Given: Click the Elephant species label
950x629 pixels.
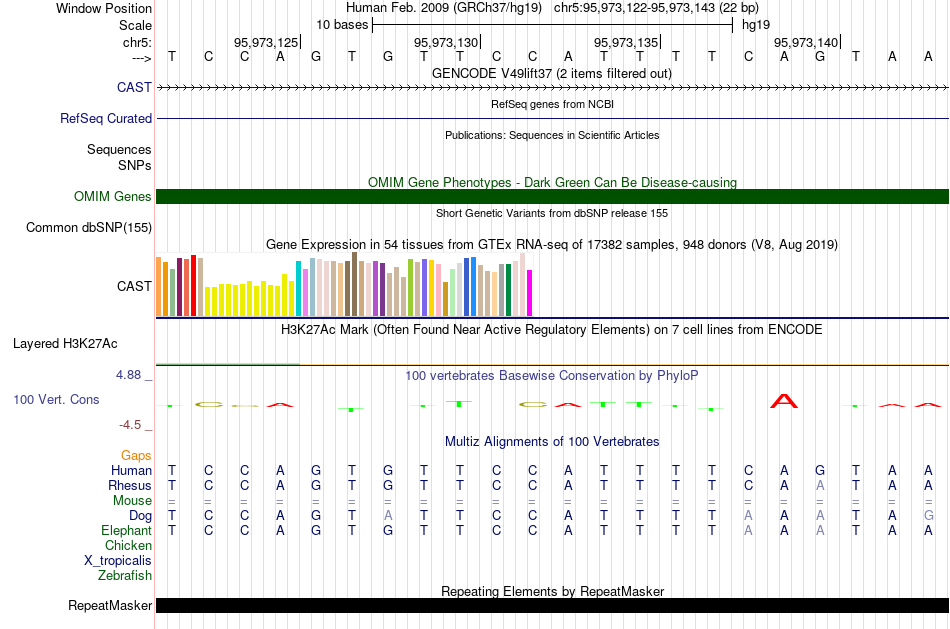Looking at the screenshot, I should tap(126, 531).
